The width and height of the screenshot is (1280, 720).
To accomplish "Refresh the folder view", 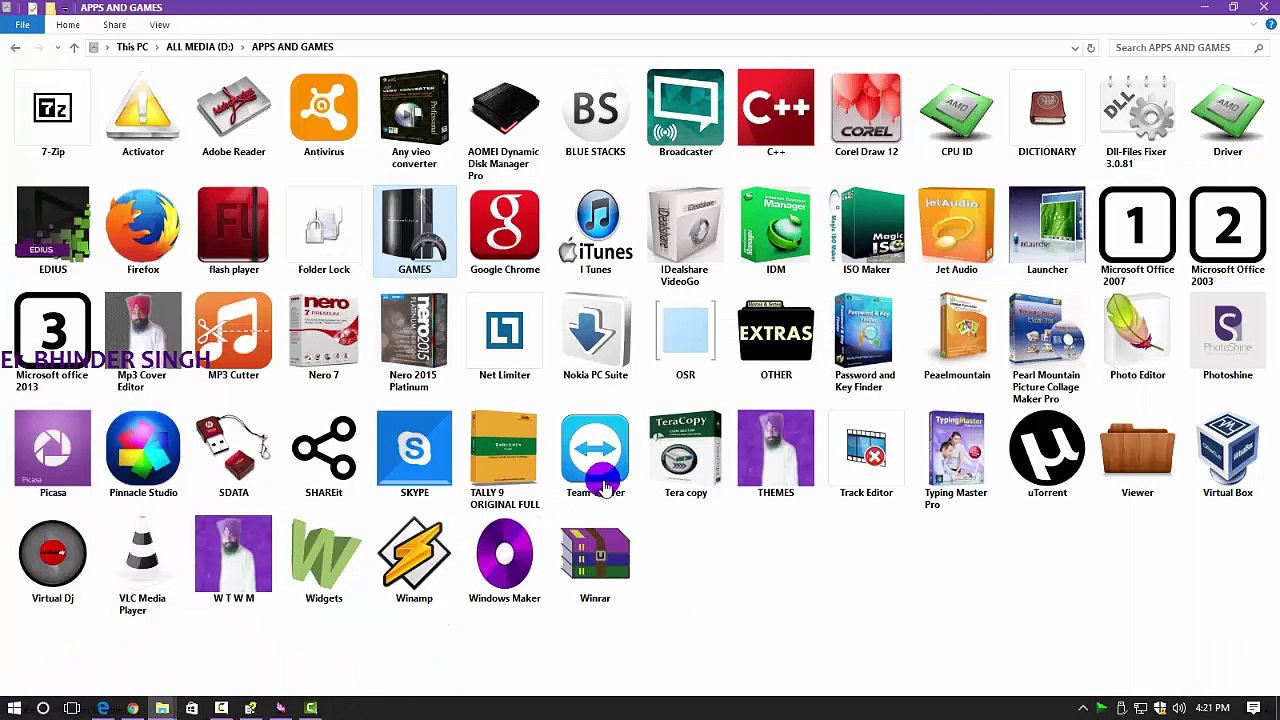I will coord(1091,47).
